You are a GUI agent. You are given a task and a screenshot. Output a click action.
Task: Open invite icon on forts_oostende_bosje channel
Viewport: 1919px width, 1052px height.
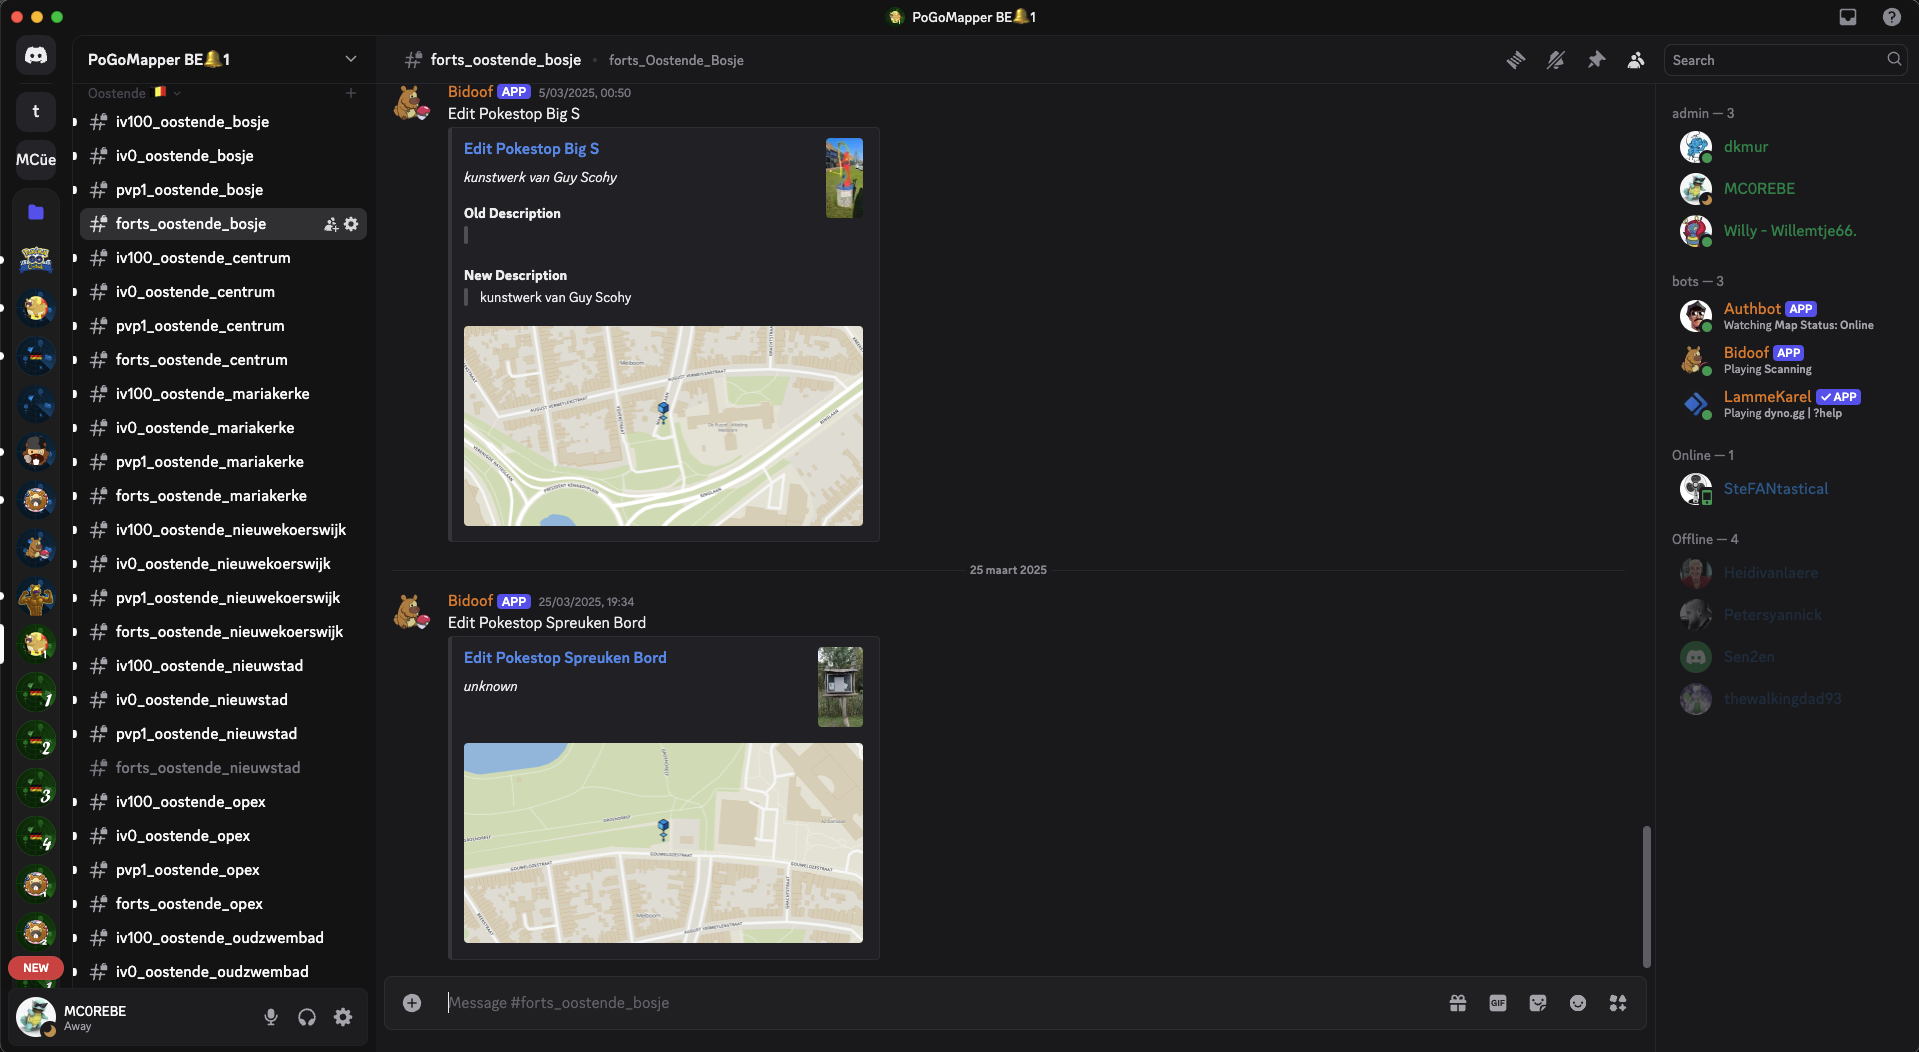click(x=331, y=224)
